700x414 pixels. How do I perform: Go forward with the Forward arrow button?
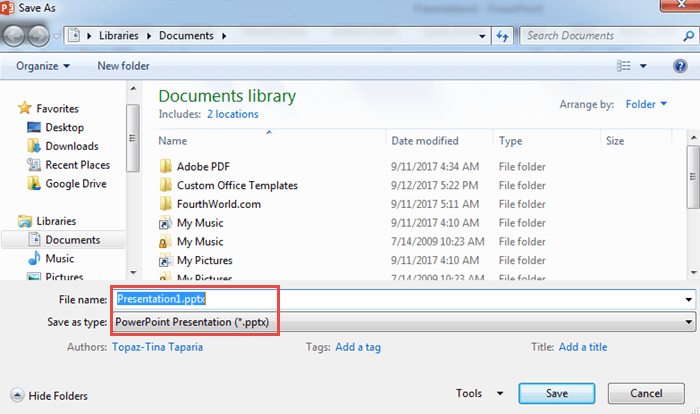(x=39, y=36)
